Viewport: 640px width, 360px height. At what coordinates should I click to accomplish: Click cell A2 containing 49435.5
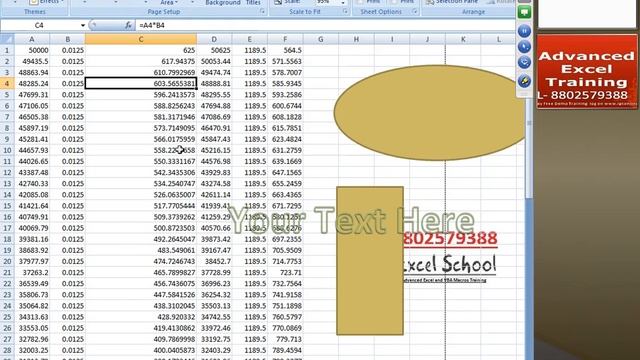[32, 62]
